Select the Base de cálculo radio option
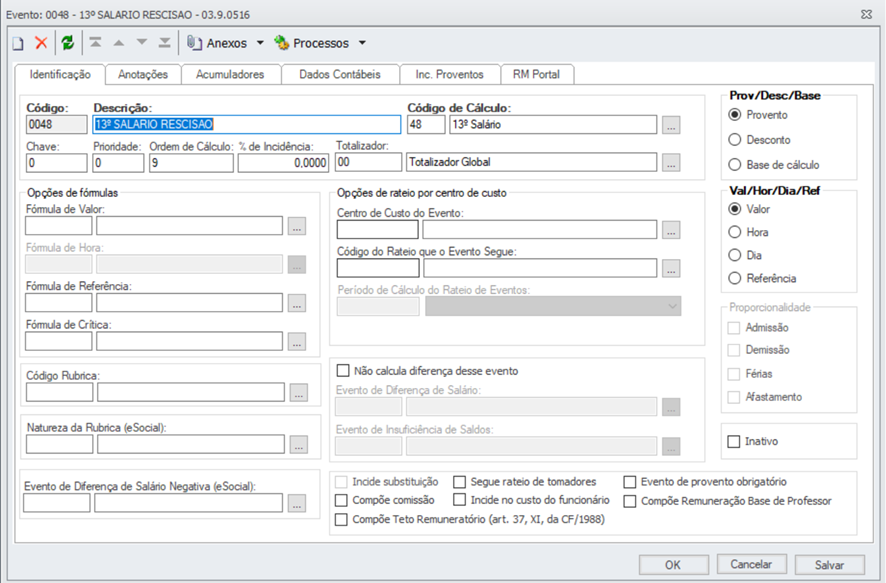The width and height of the screenshot is (886, 583). point(735,165)
